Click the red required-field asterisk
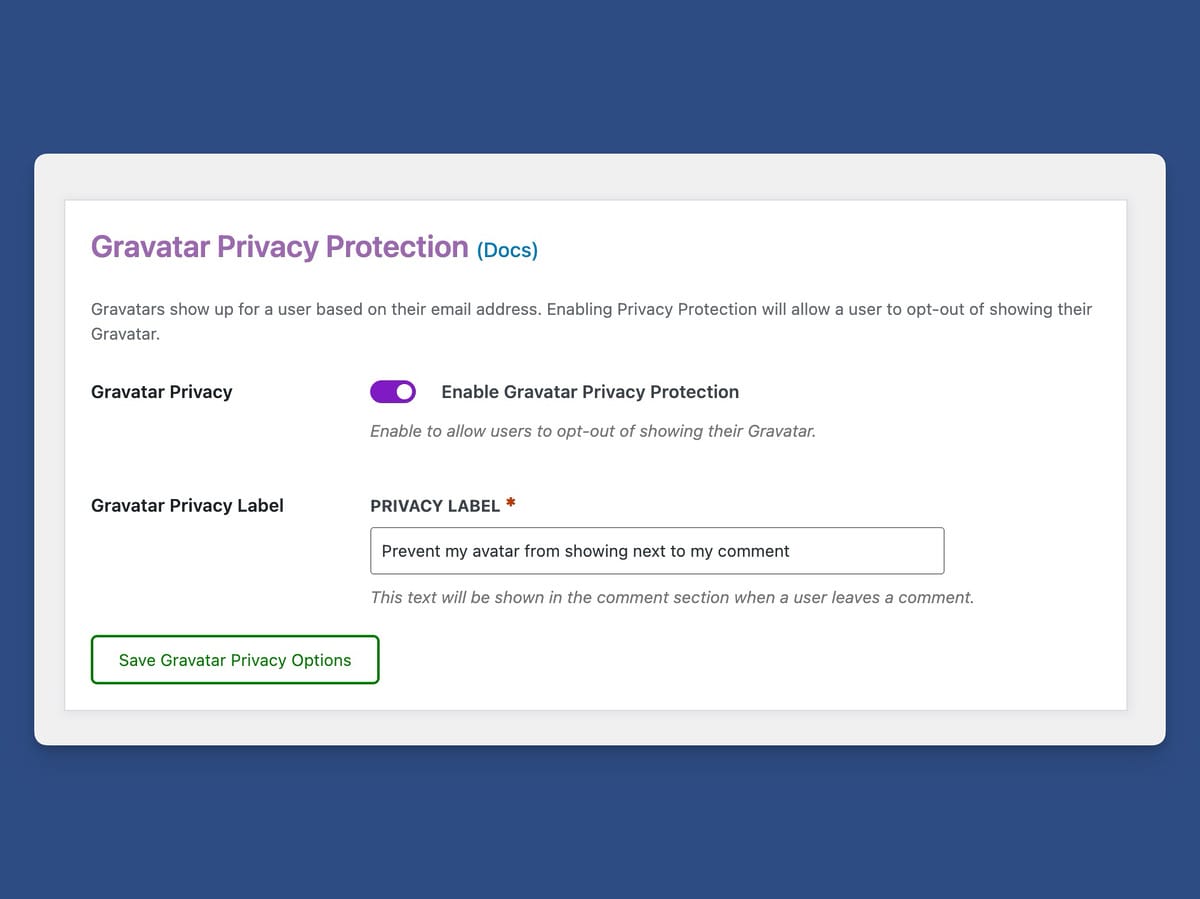This screenshot has height=899, width=1200. tap(511, 503)
